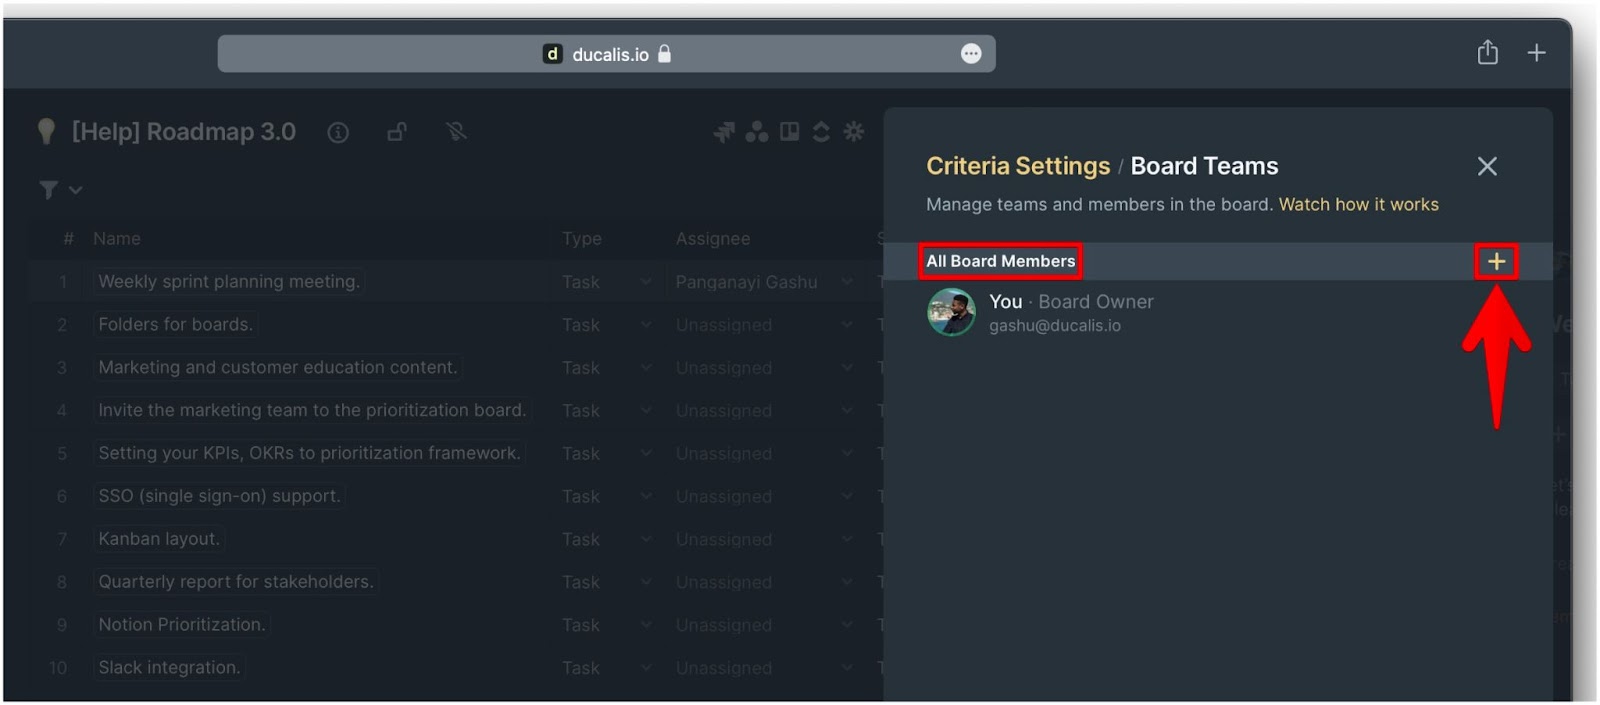Click the Board Teams breadcrumb title

[x=1204, y=166]
